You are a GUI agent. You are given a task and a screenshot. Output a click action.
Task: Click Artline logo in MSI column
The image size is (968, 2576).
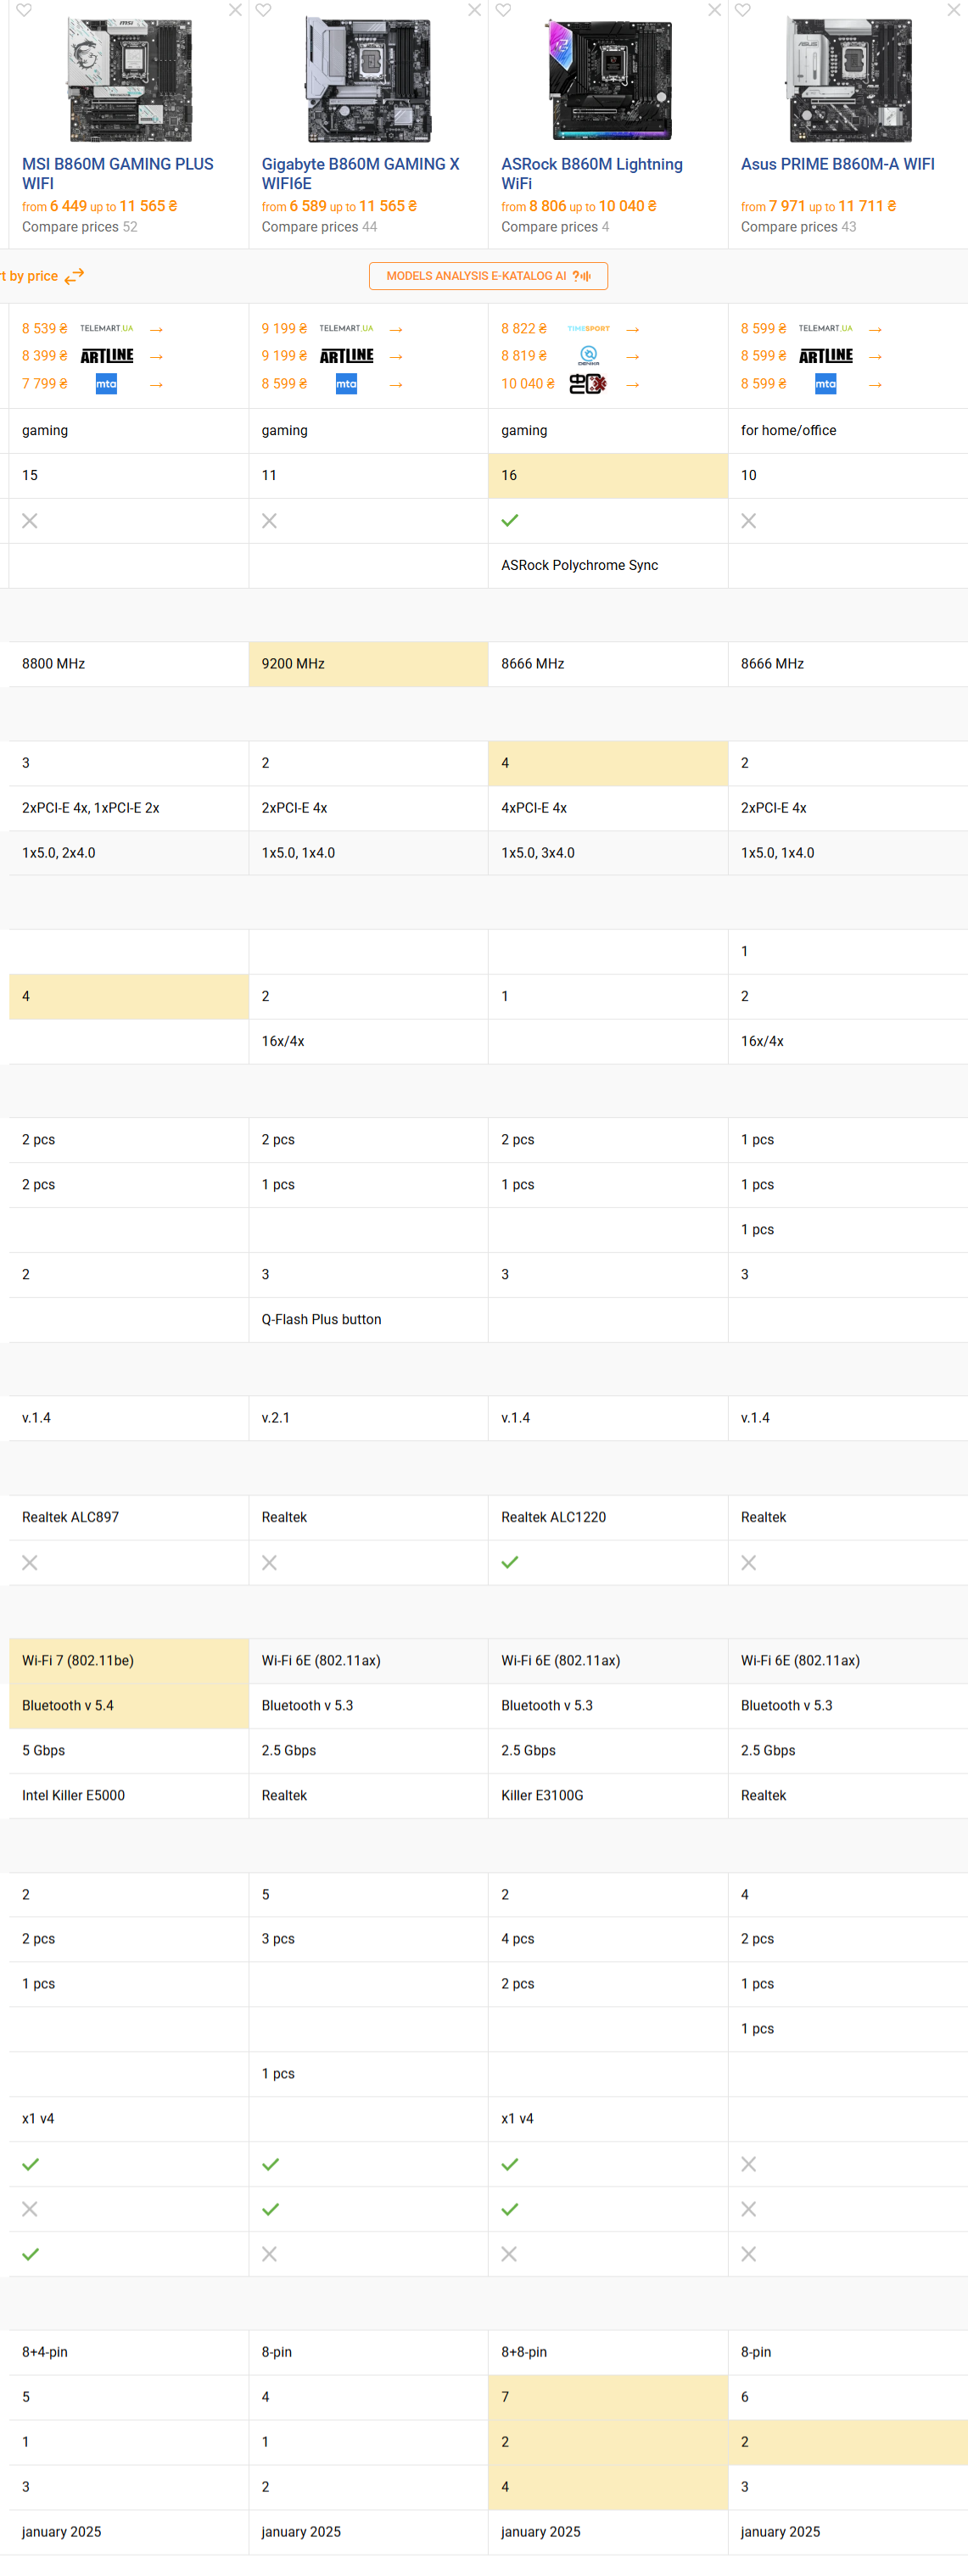107,356
